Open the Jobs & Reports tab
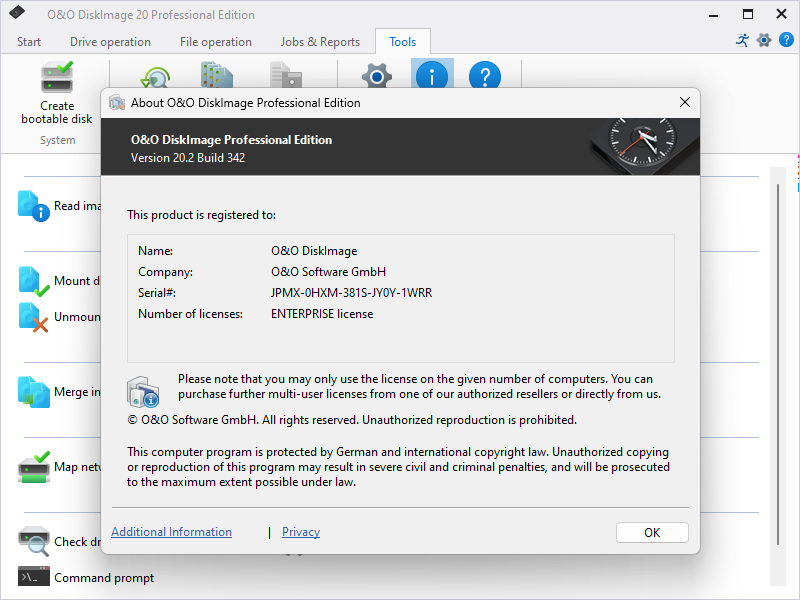Image resolution: width=800 pixels, height=600 pixels. 320,42
